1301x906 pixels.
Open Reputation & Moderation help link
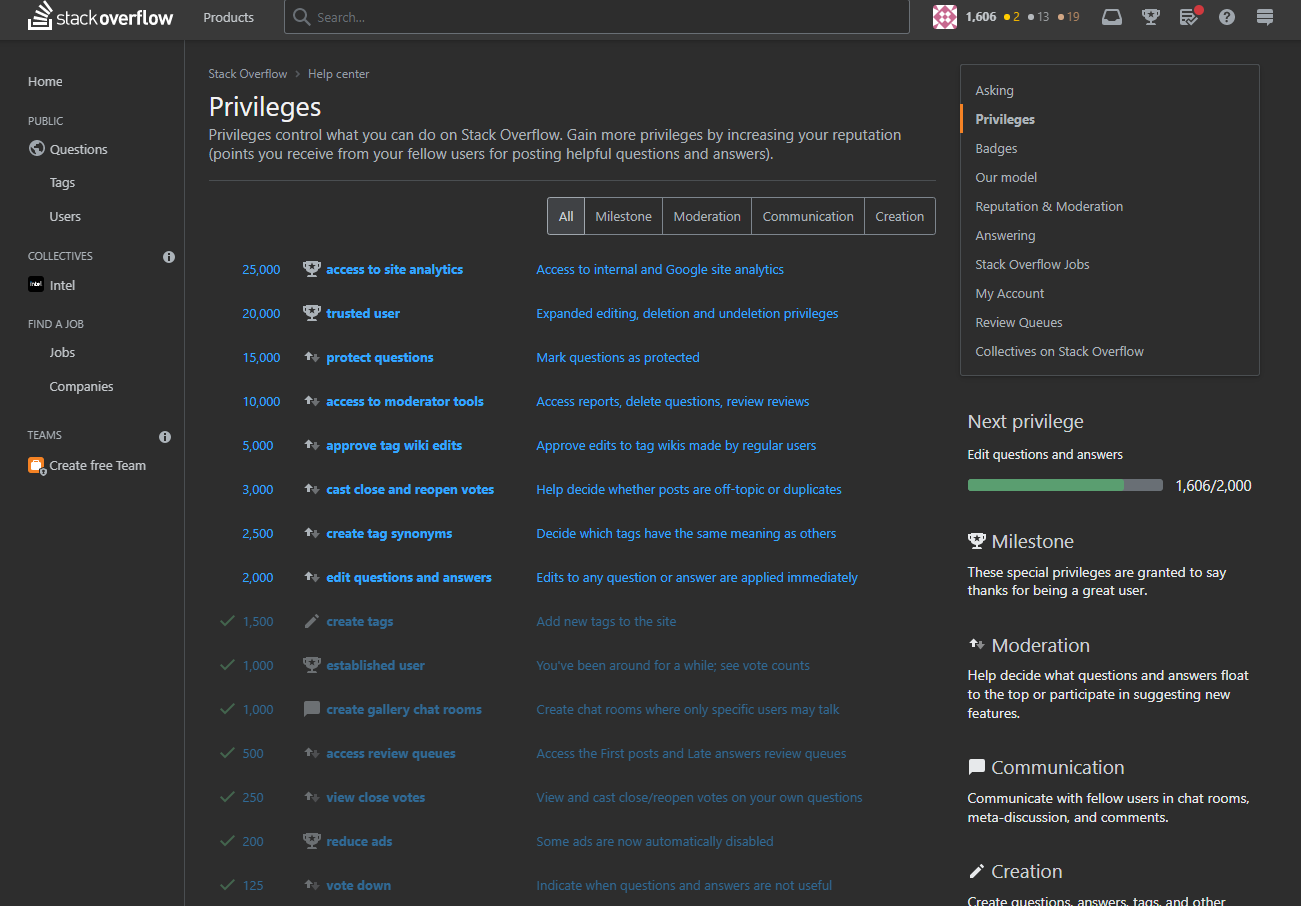point(1049,206)
